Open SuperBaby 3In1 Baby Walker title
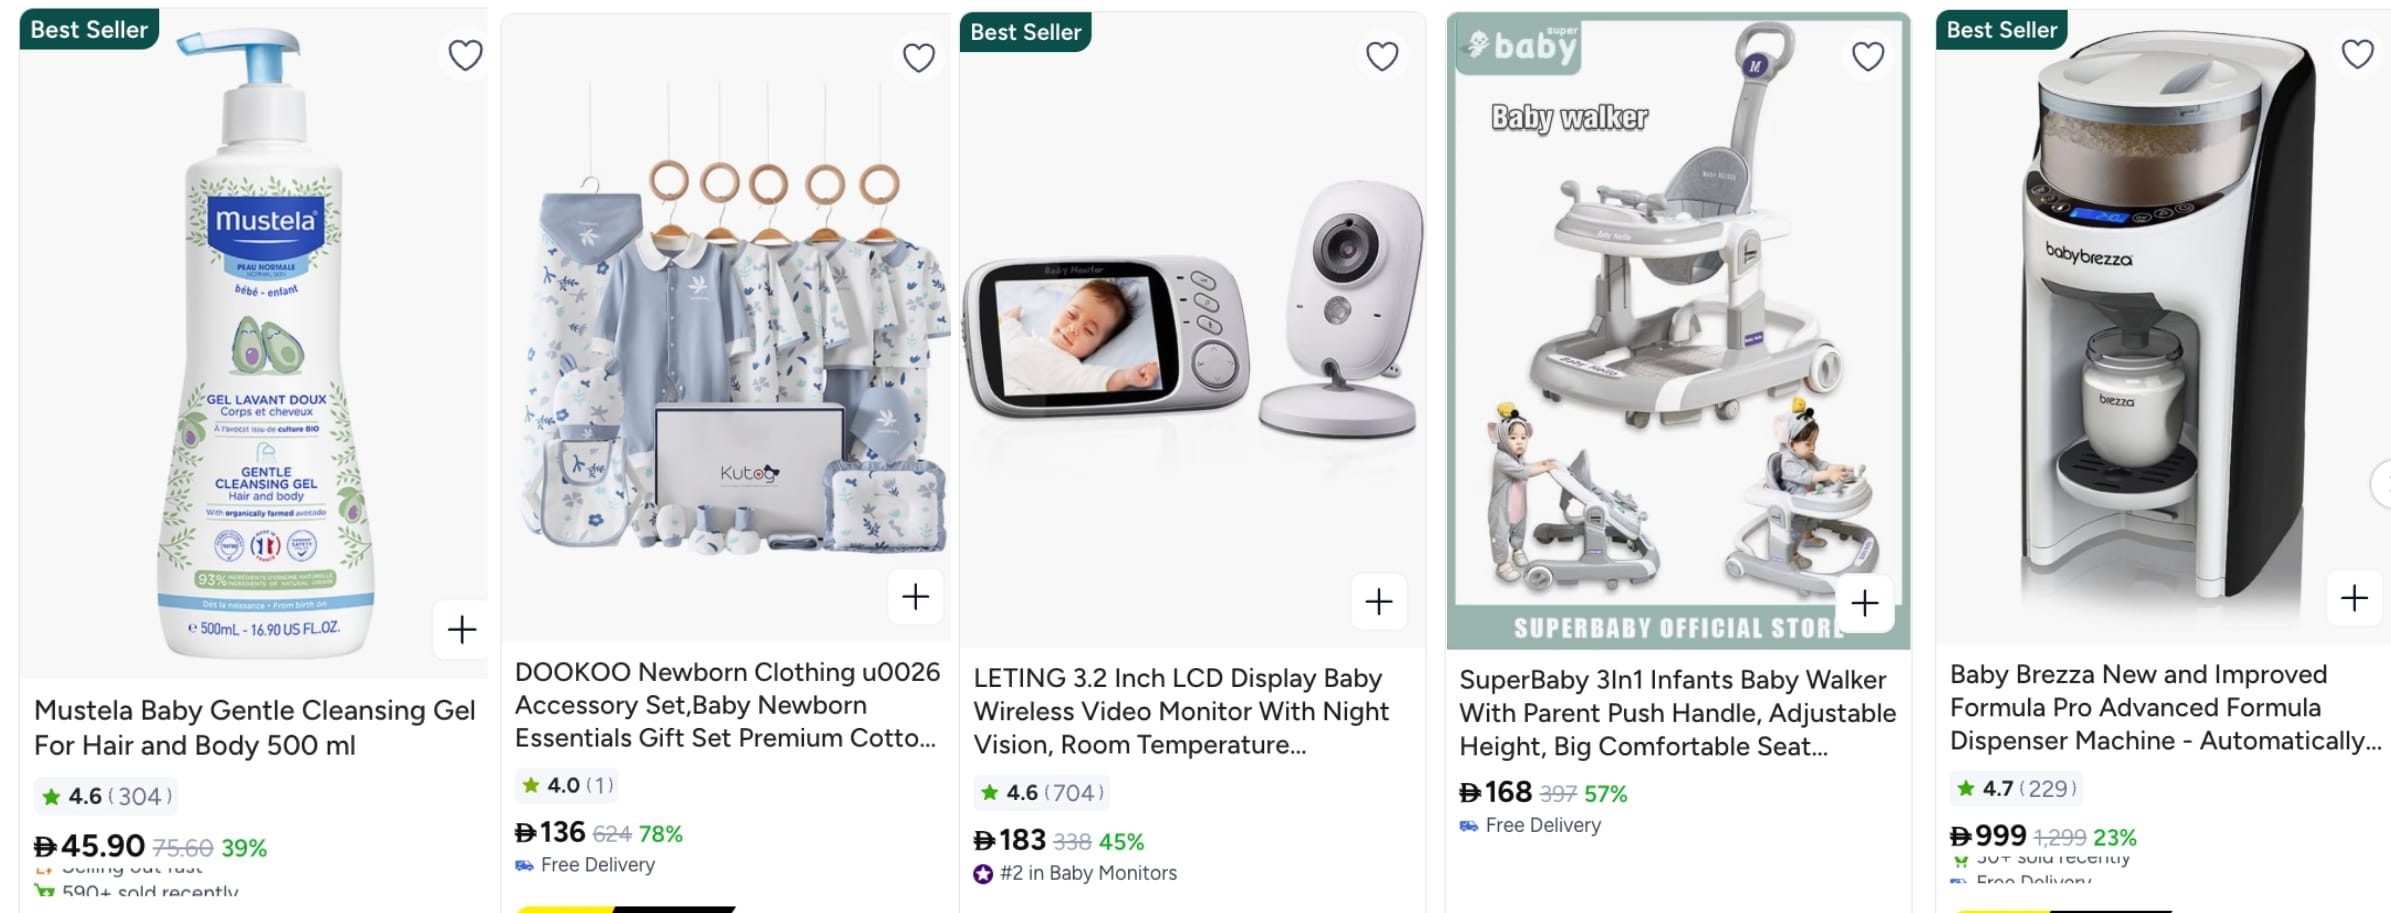 1677,713
